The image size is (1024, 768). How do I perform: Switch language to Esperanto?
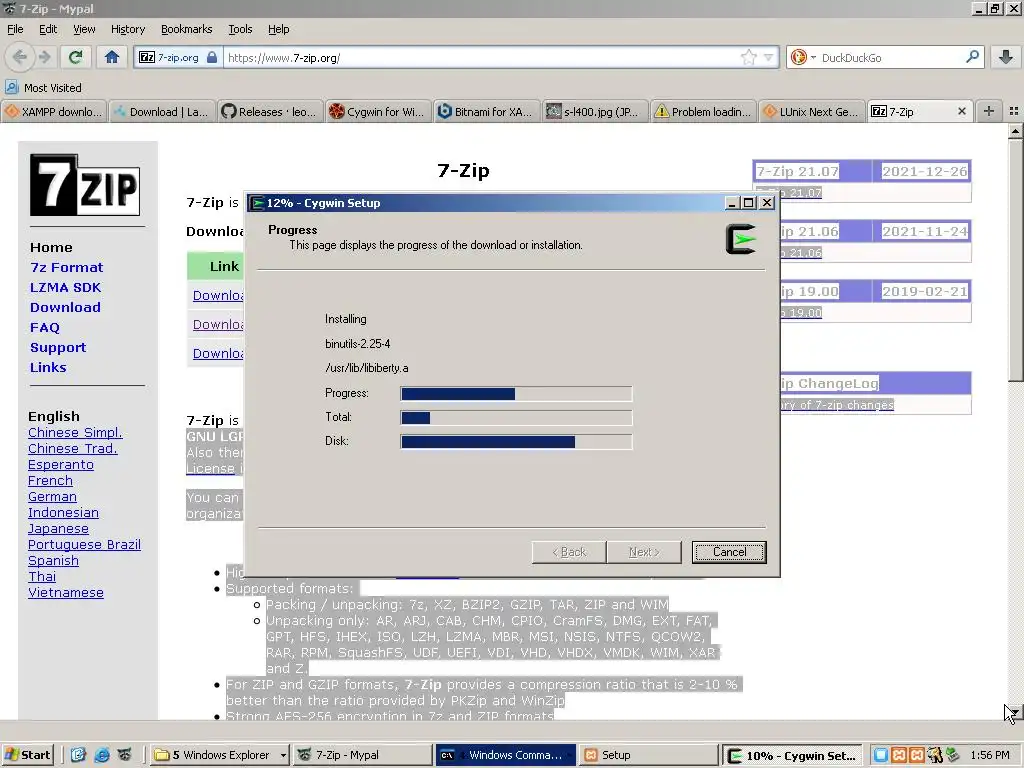point(61,464)
